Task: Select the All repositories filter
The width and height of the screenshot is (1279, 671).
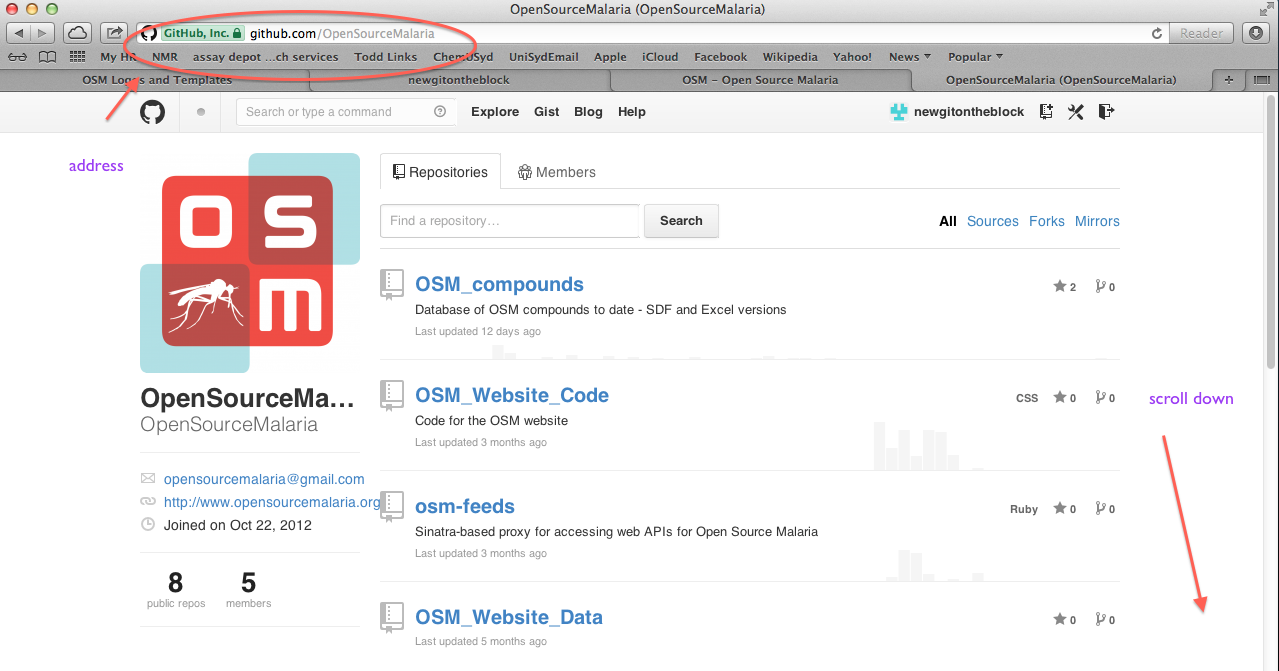Action: [948, 221]
